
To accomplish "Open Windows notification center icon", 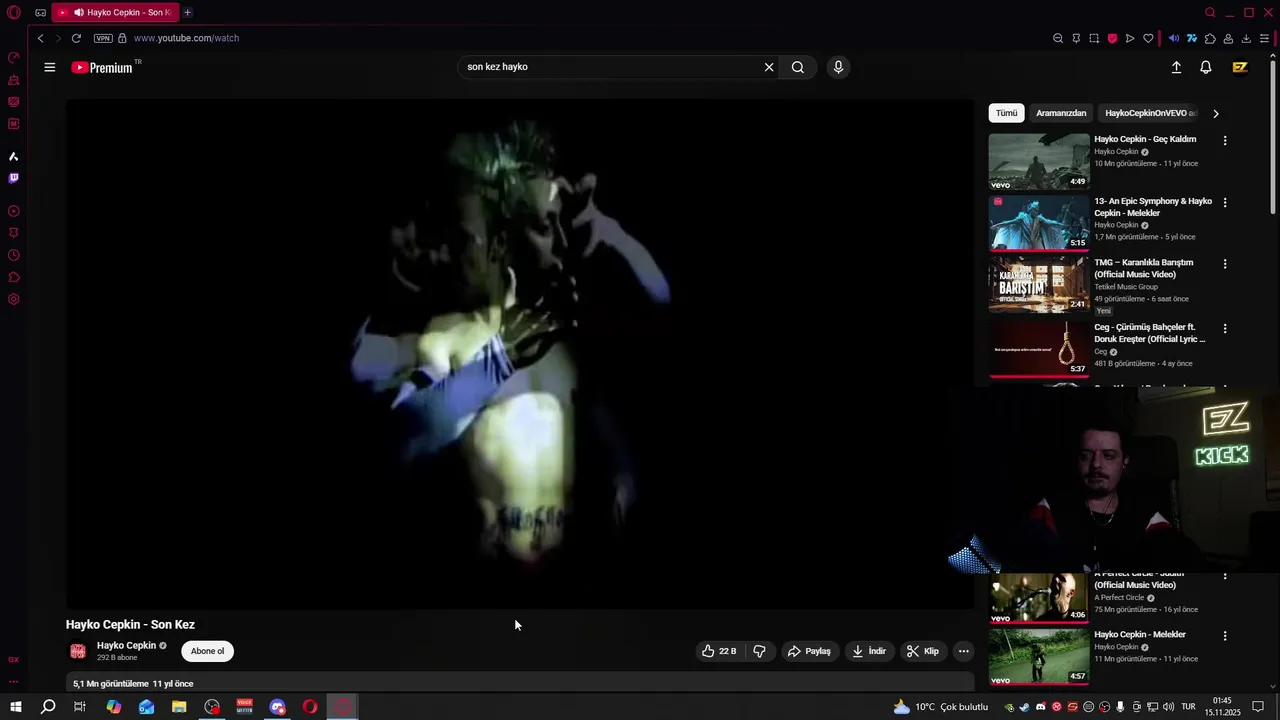I will [1259, 707].
